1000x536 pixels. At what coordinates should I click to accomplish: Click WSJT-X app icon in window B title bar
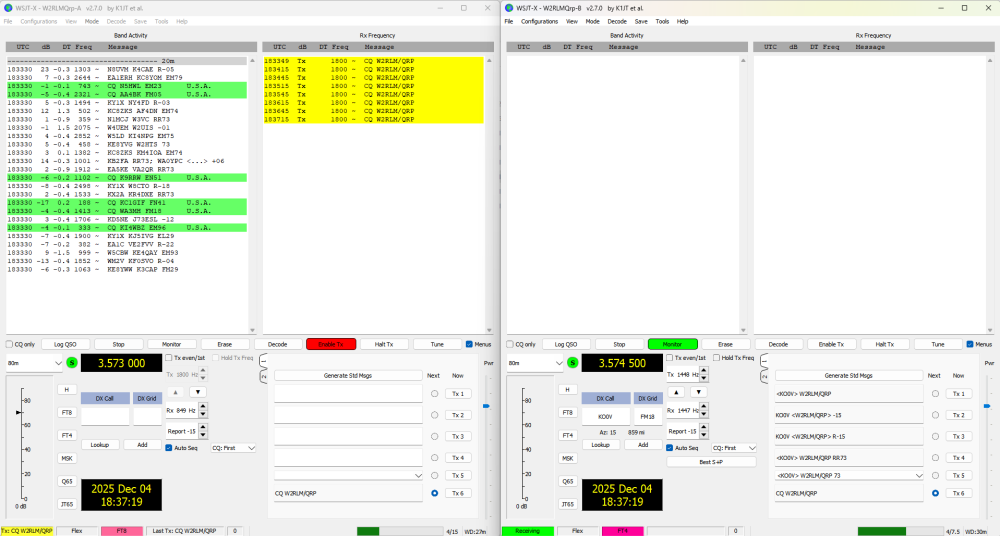[x=509, y=8]
